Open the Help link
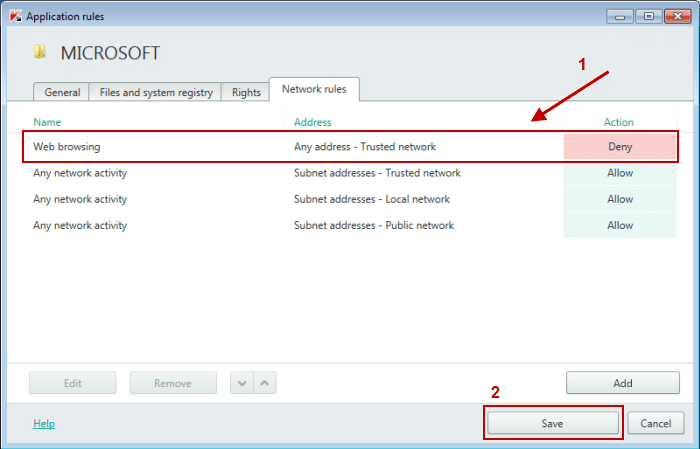700x449 pixels. point(44,423)
